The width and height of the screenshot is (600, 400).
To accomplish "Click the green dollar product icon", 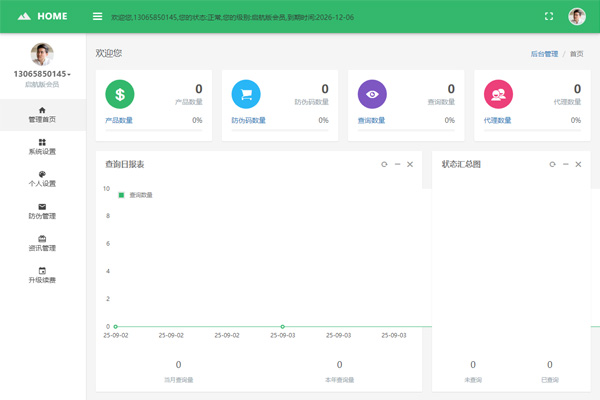I will pos(120,94).
